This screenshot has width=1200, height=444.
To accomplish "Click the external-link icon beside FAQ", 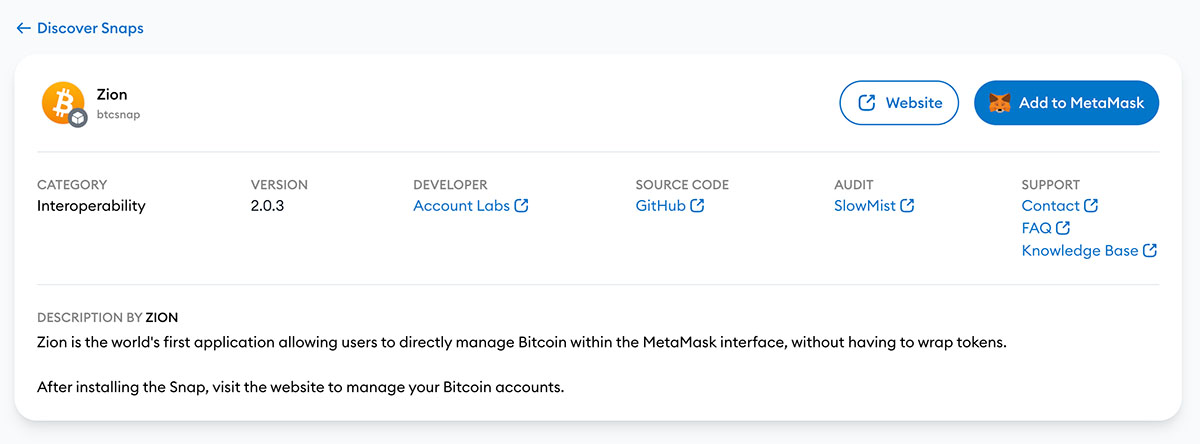I will 1063,228.
